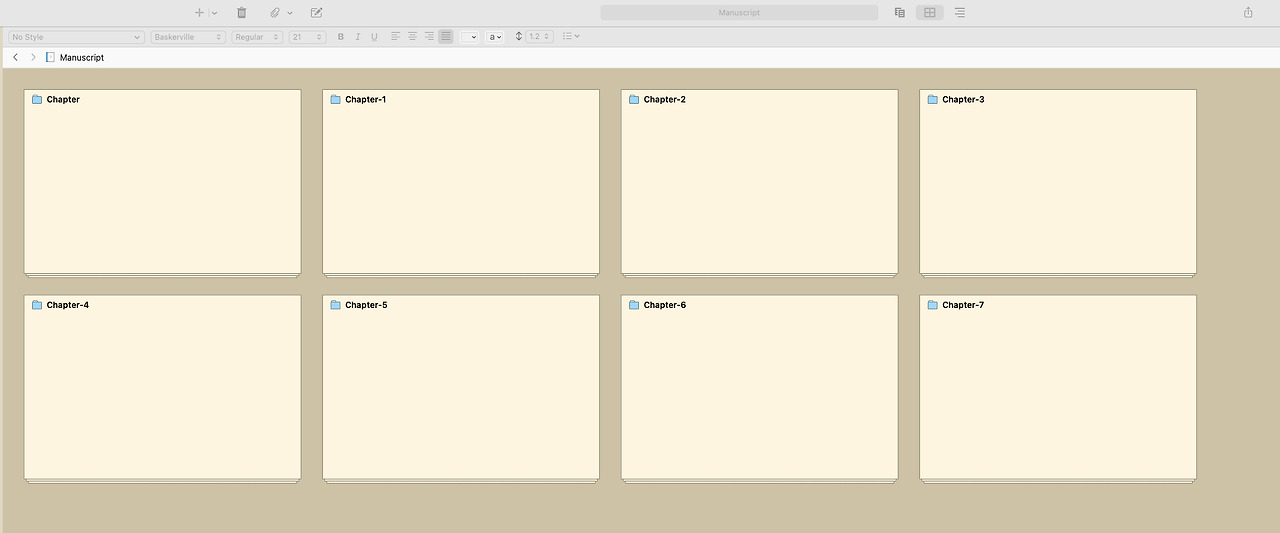This screenshot has height=533, width=1280.
Task: Click the folder icon on Chapter-6 card
Action: click(634, 305)
